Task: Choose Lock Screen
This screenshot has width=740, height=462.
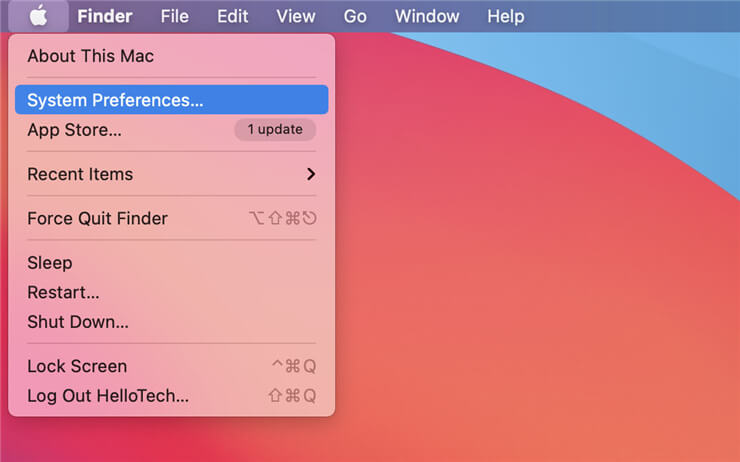Action: (172, 366)
